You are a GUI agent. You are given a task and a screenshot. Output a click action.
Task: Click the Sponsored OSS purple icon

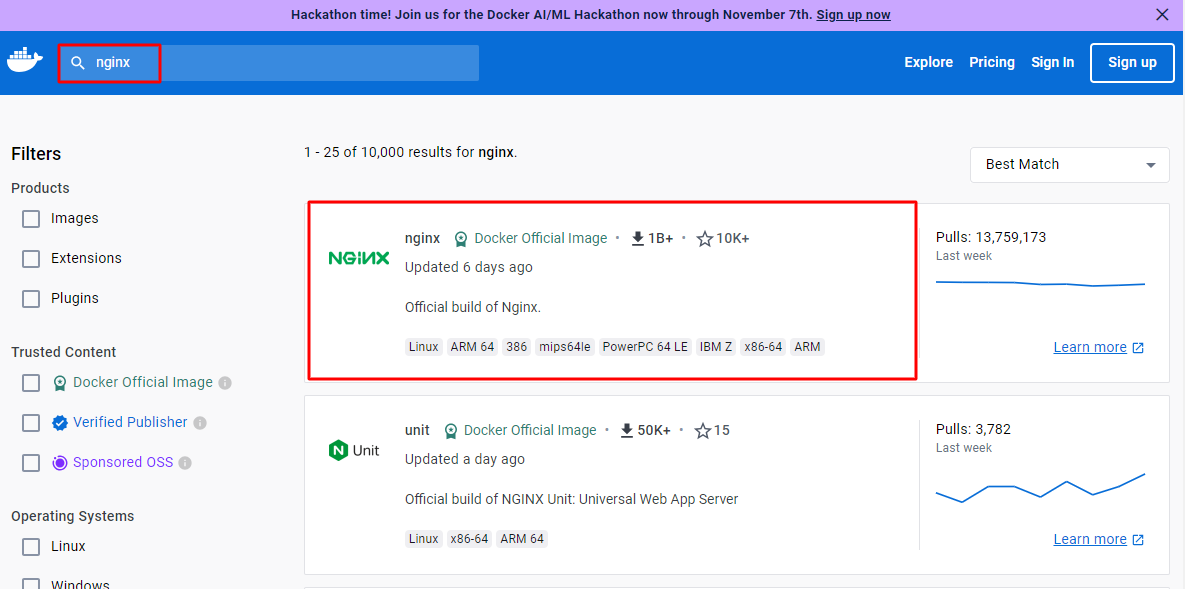[60, 463]
